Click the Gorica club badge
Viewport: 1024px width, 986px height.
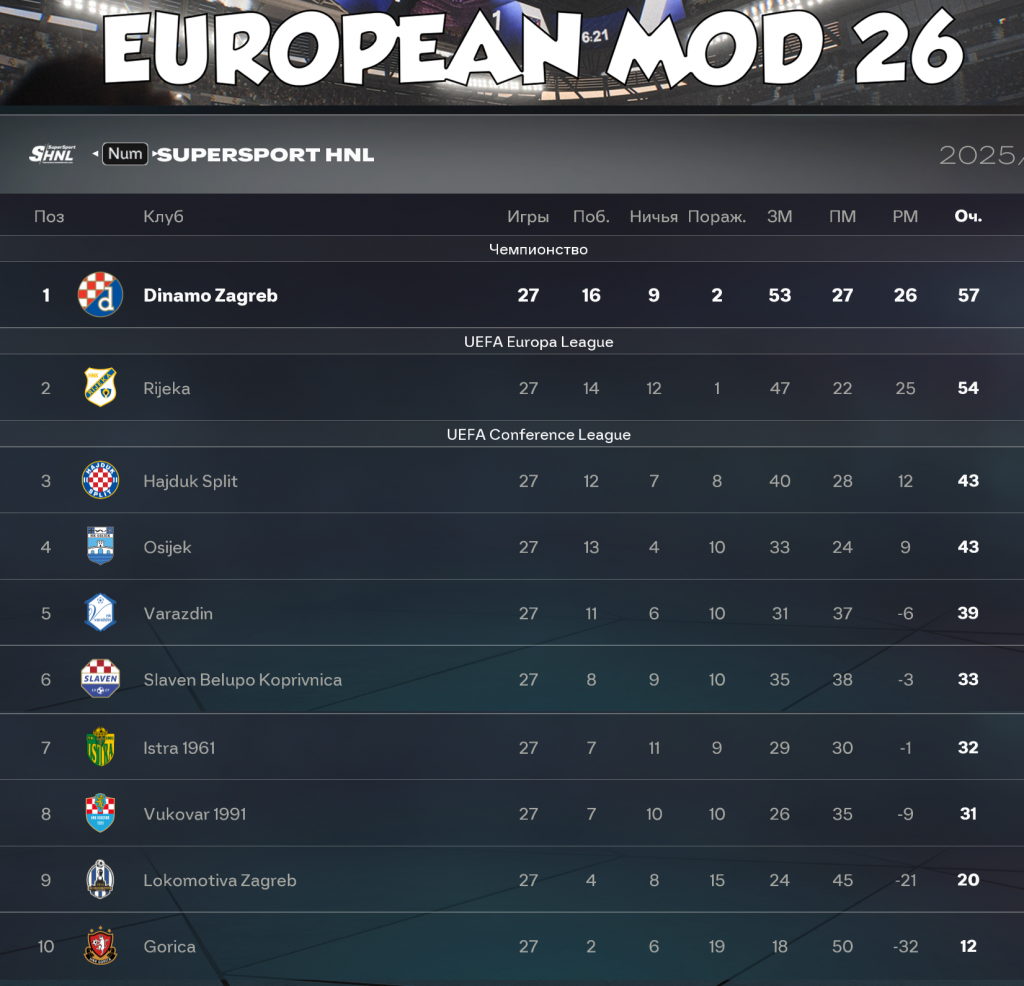(x=100, y=946)
